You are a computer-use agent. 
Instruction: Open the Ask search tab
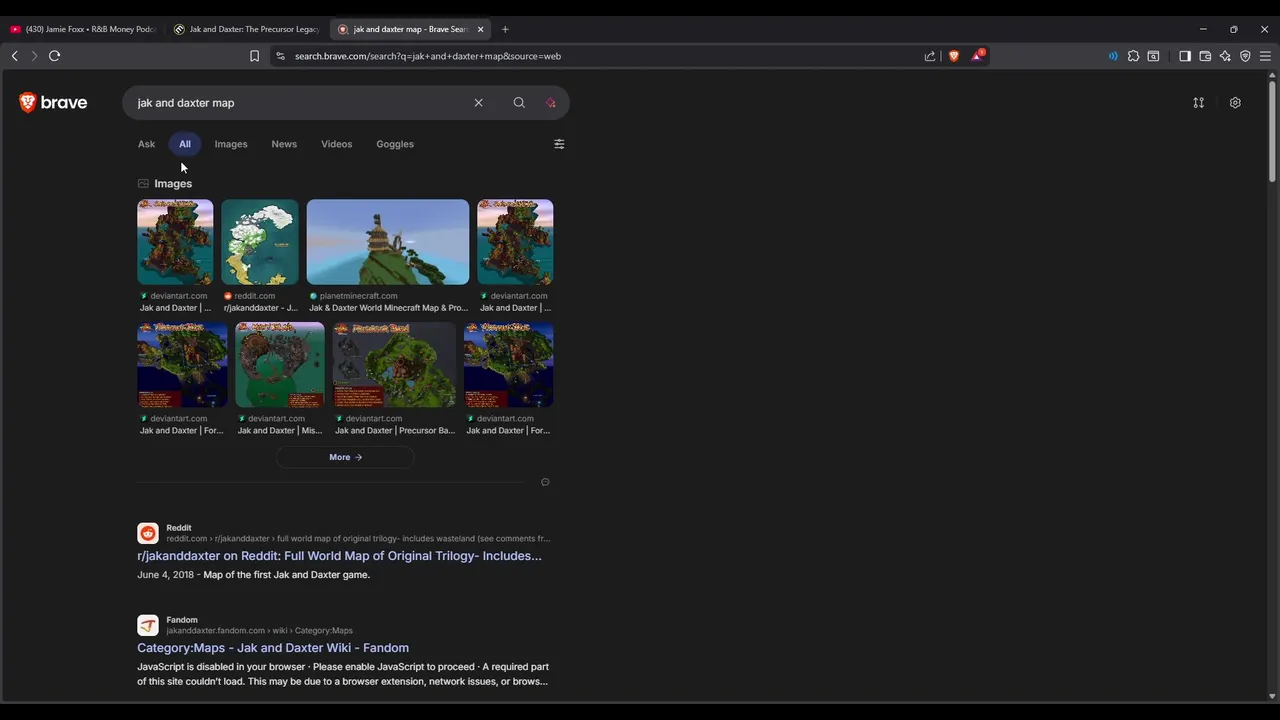pos(146,144)
